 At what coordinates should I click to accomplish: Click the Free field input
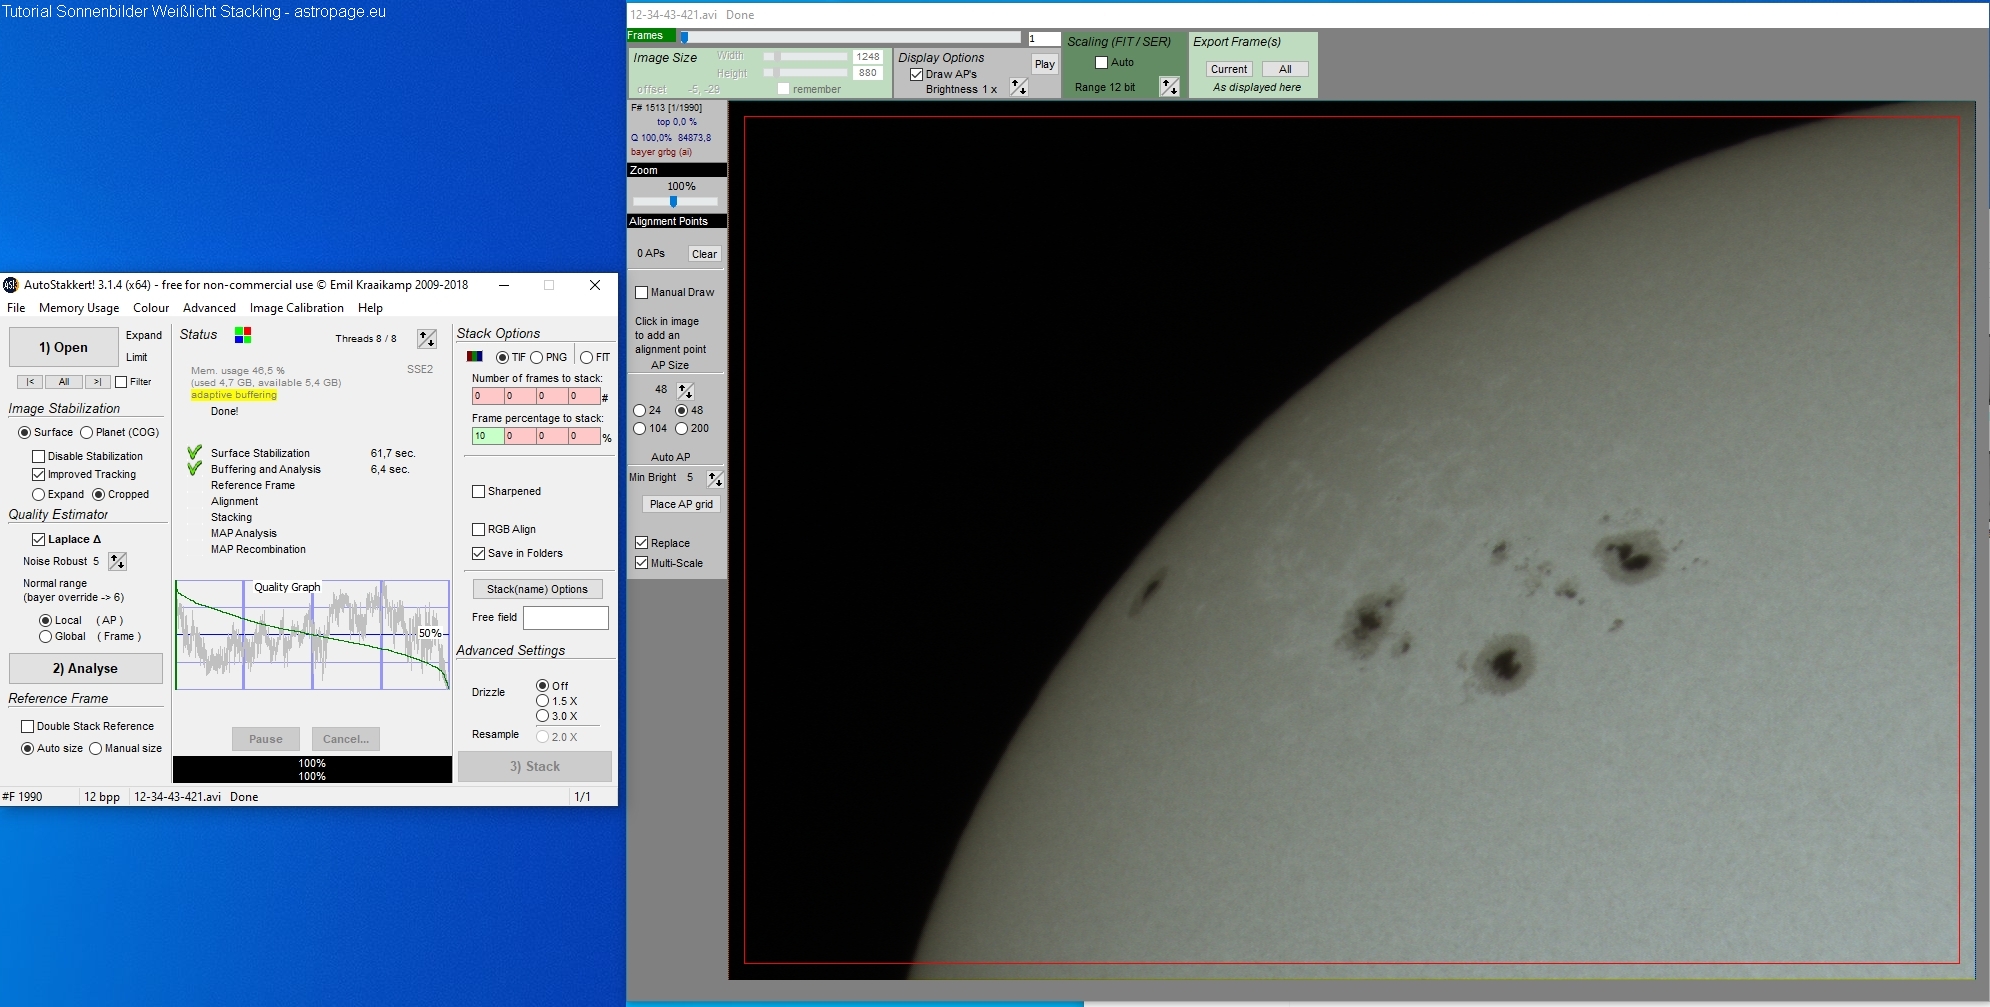tap(566, 618)
